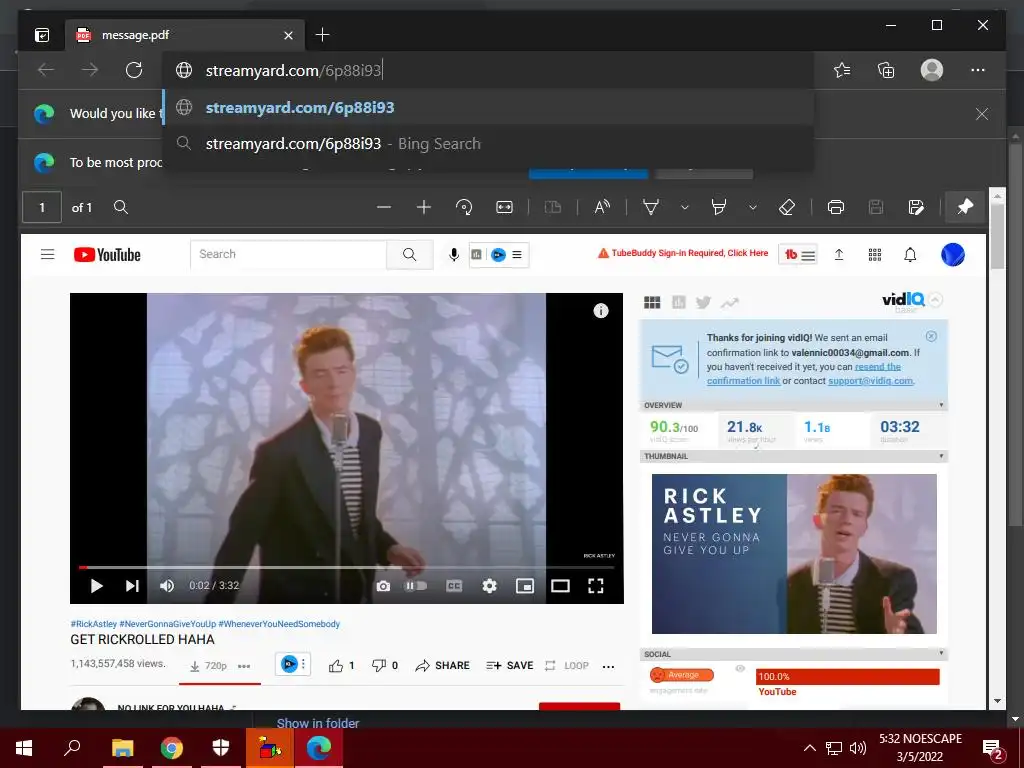Screen dimensions: 1024x768
Task: Open the Favorites star icon
Action: 842,70
